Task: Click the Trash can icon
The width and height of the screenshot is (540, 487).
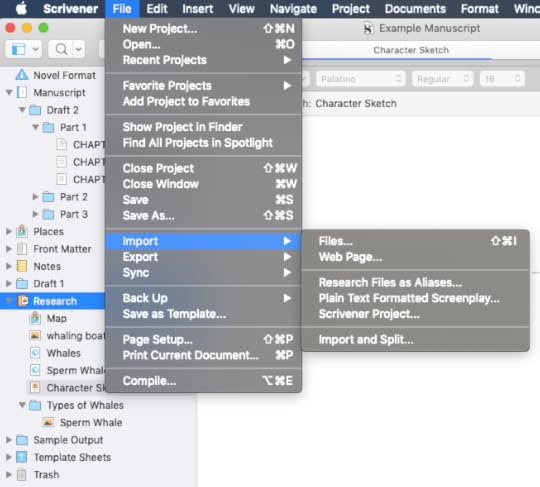Action: pos(22,475)
